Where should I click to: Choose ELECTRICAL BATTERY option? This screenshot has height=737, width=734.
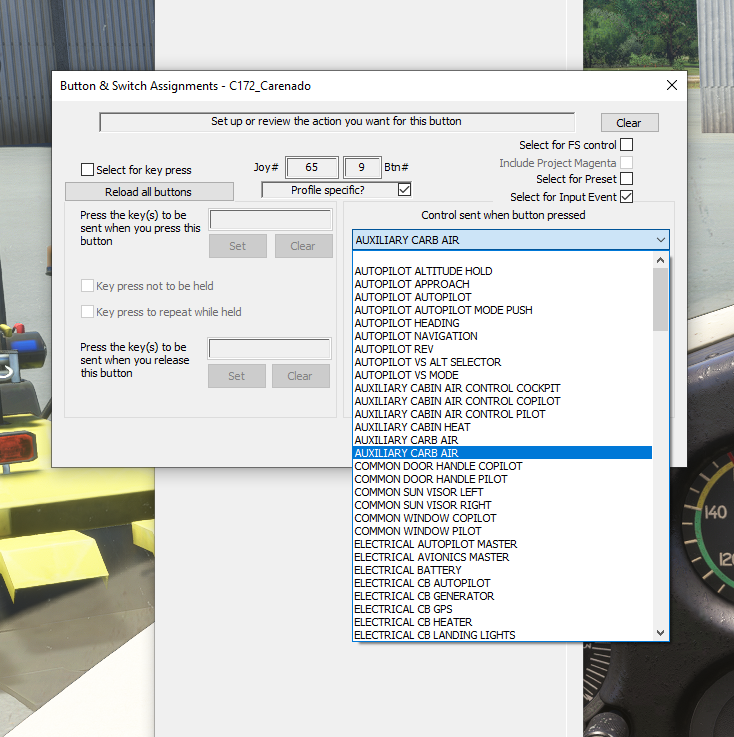502,570
